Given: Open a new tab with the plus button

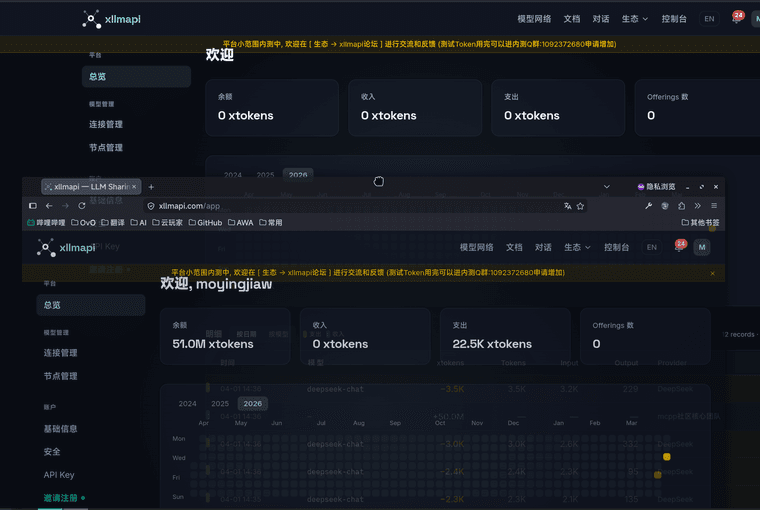Looking at the screenshot, I should point(151,187).
